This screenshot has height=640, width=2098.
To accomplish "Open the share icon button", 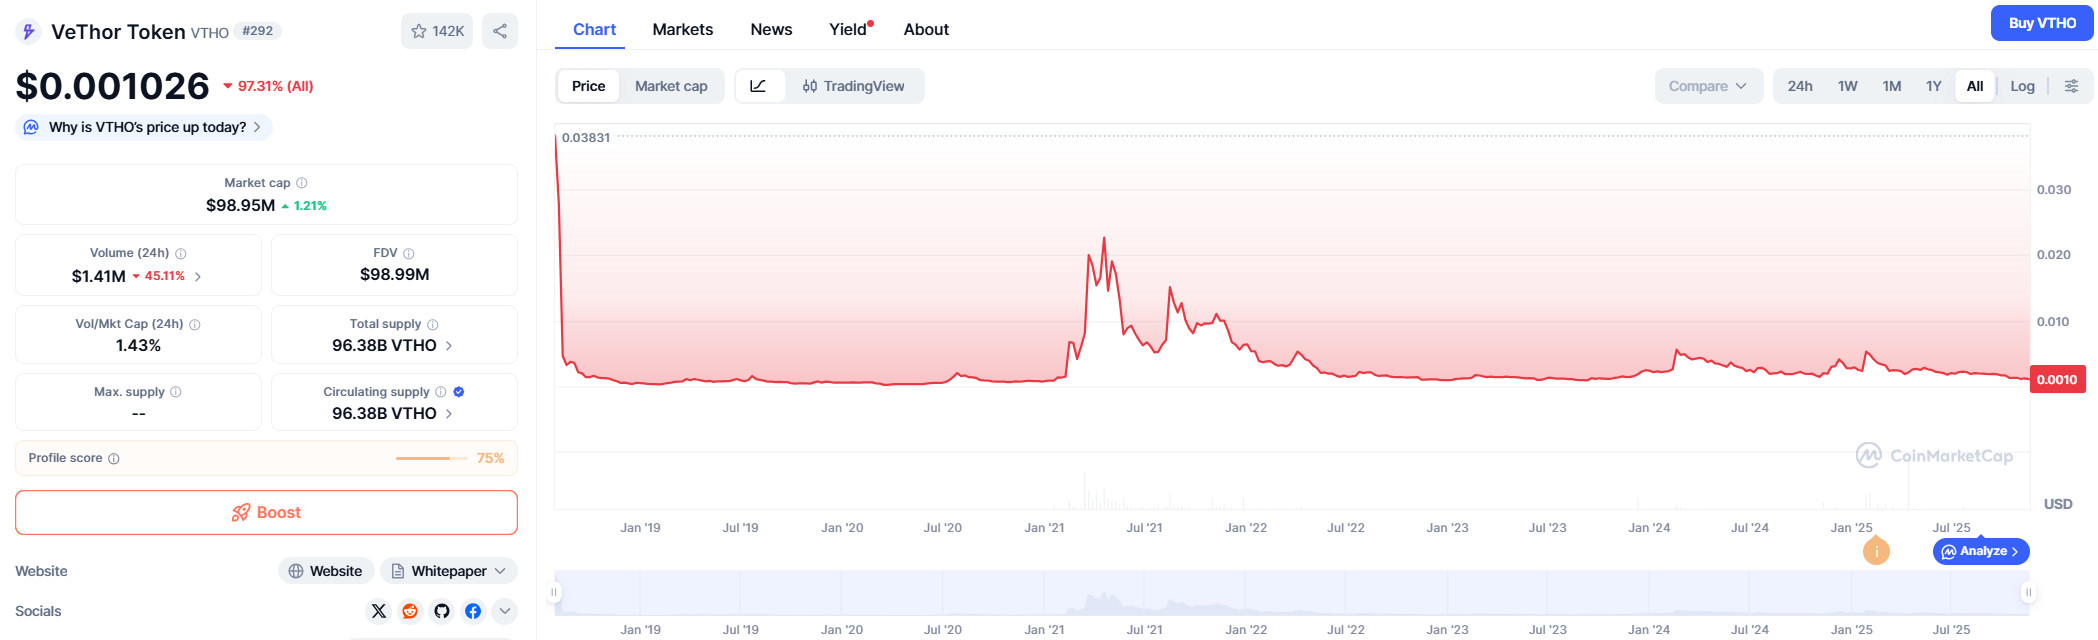I will coord(500,31).
